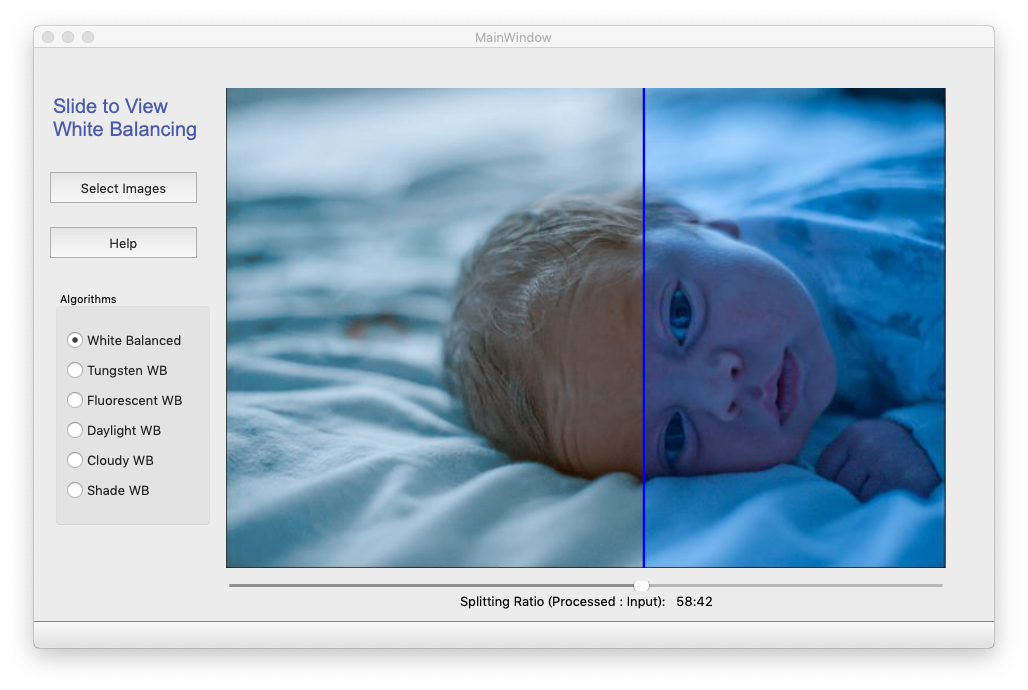This screenshot has width=1028, height=690.
Task: Click the input right half of image
Action: 795,328
